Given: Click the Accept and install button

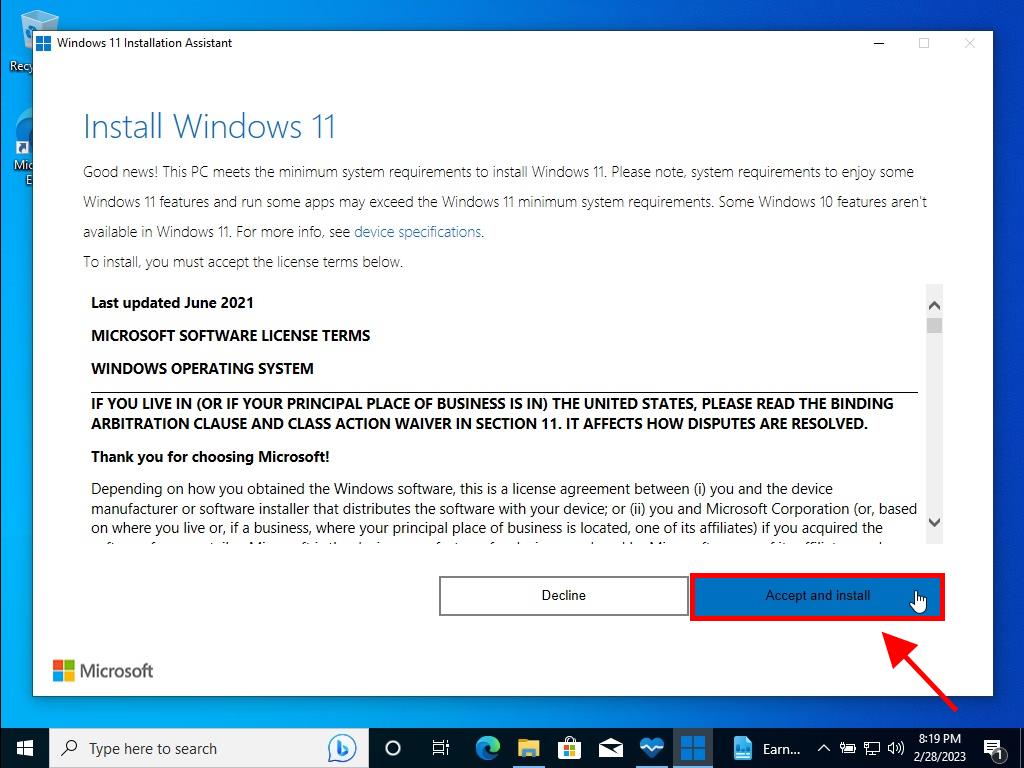Looking at the screenshot, I should [x=817, y=596].
